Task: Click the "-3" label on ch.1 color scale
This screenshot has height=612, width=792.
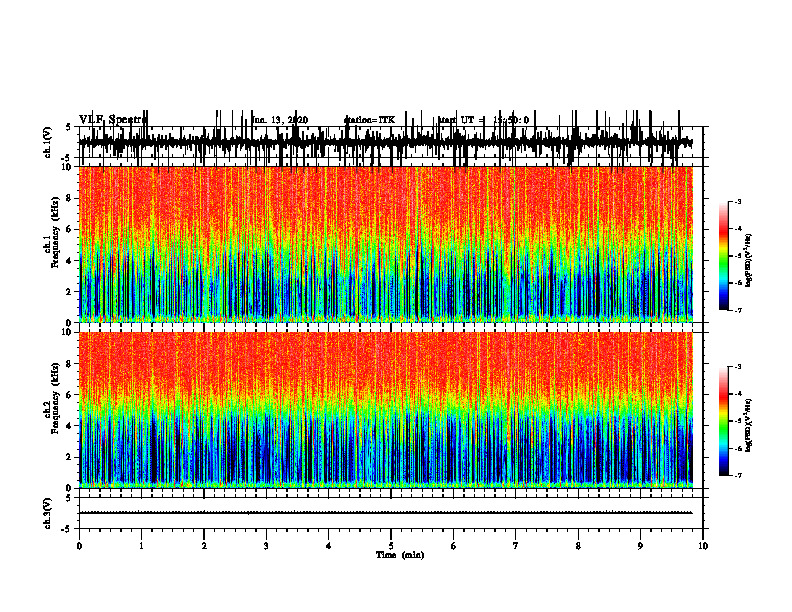Action: click(738, 201)
